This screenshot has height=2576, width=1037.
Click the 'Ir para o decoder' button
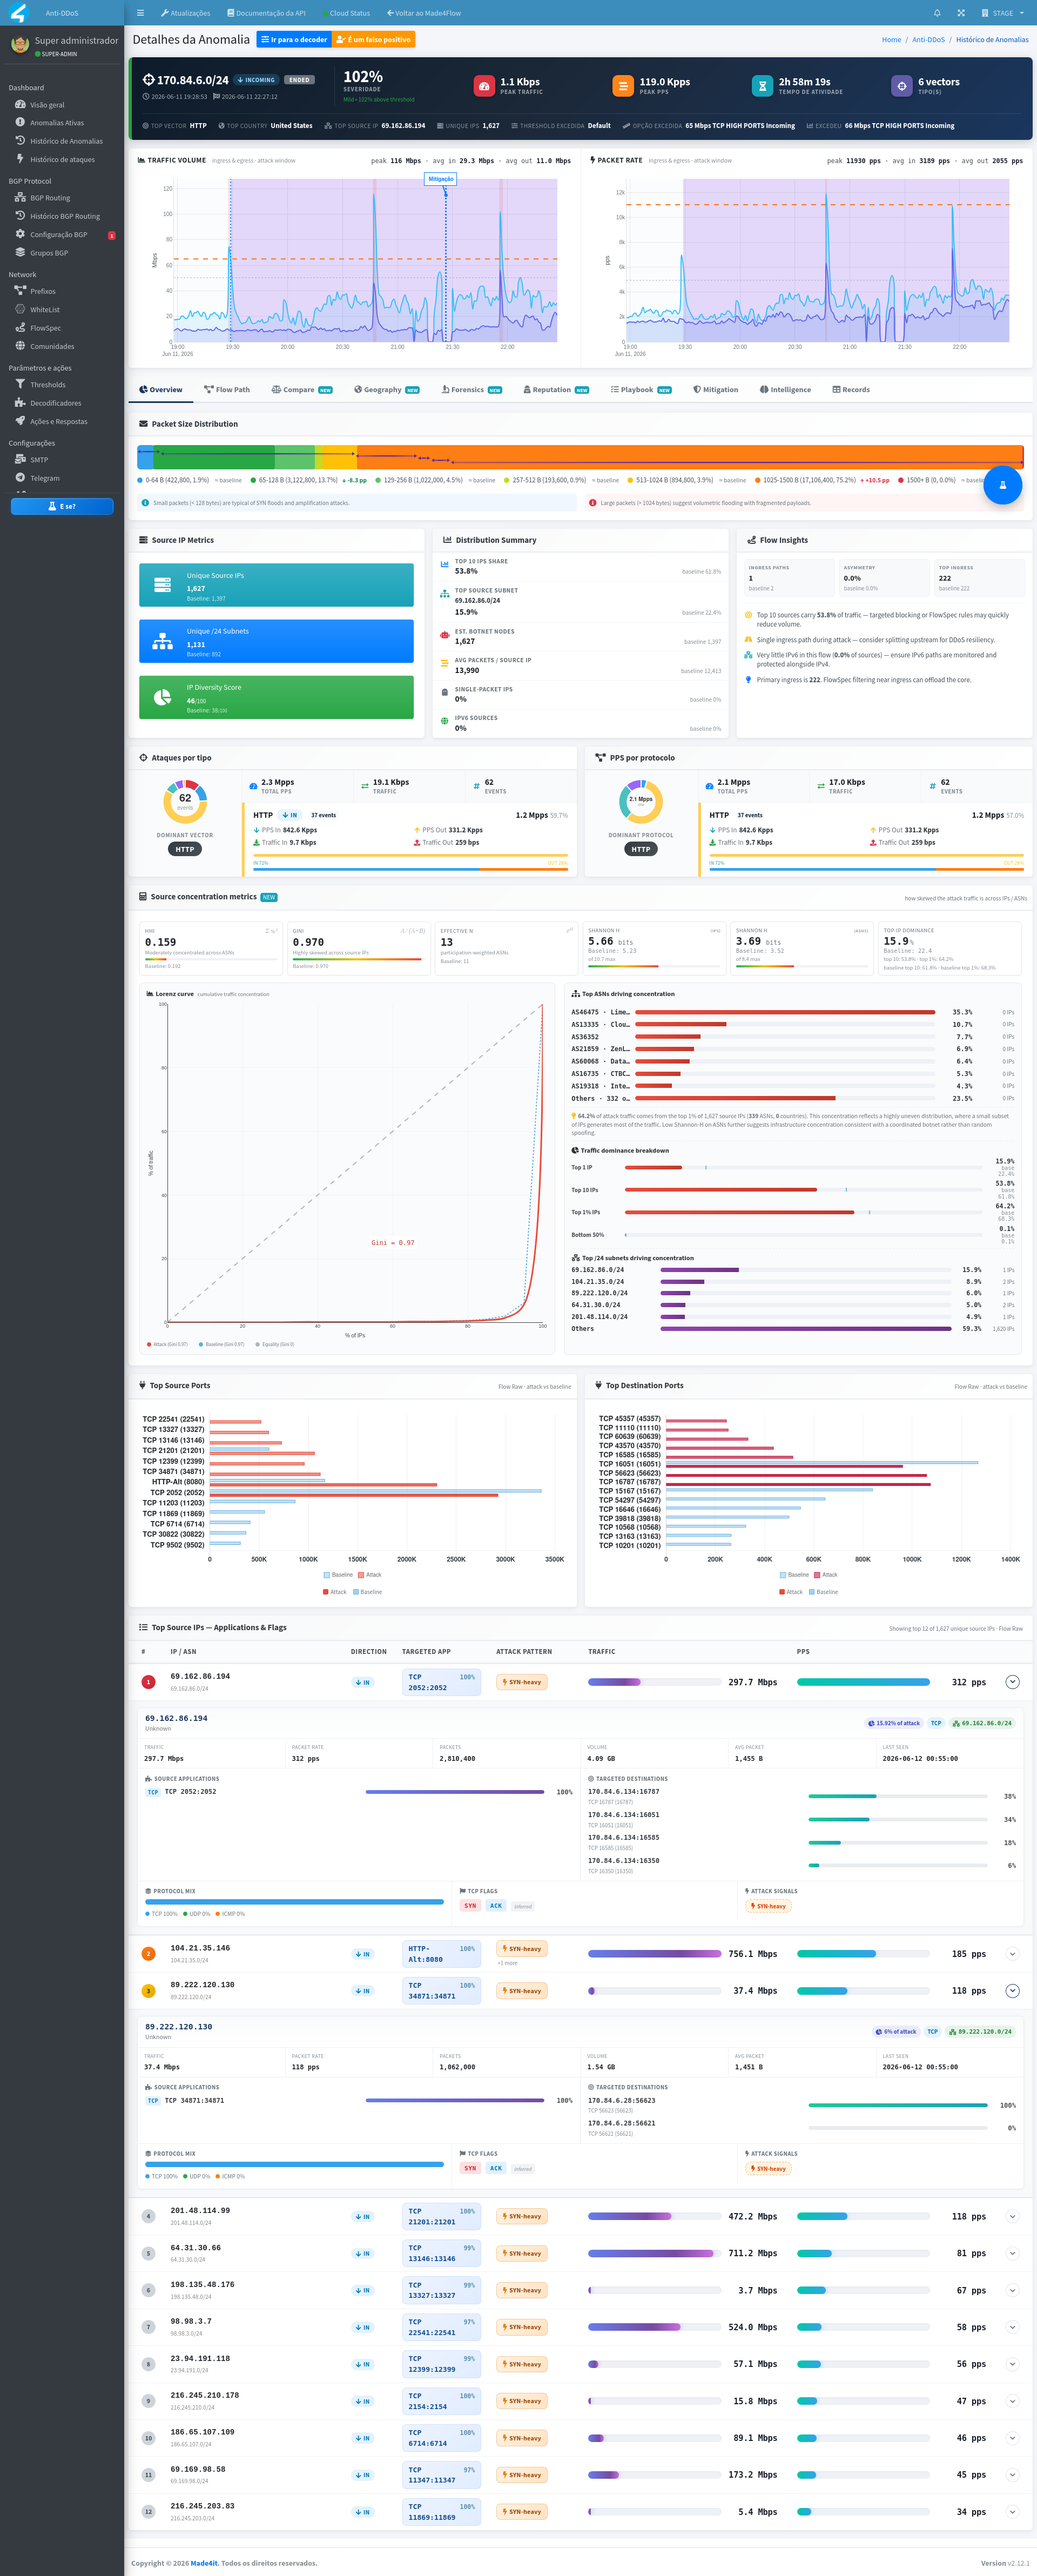(294, 40)
